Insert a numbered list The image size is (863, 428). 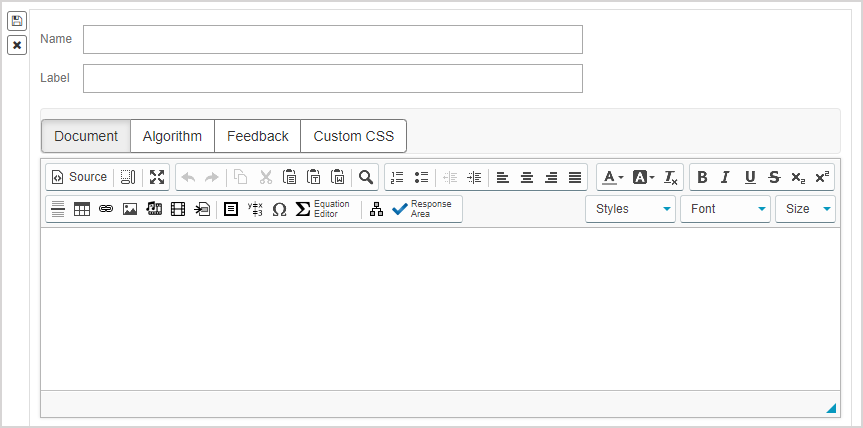(x=397, y=177)
